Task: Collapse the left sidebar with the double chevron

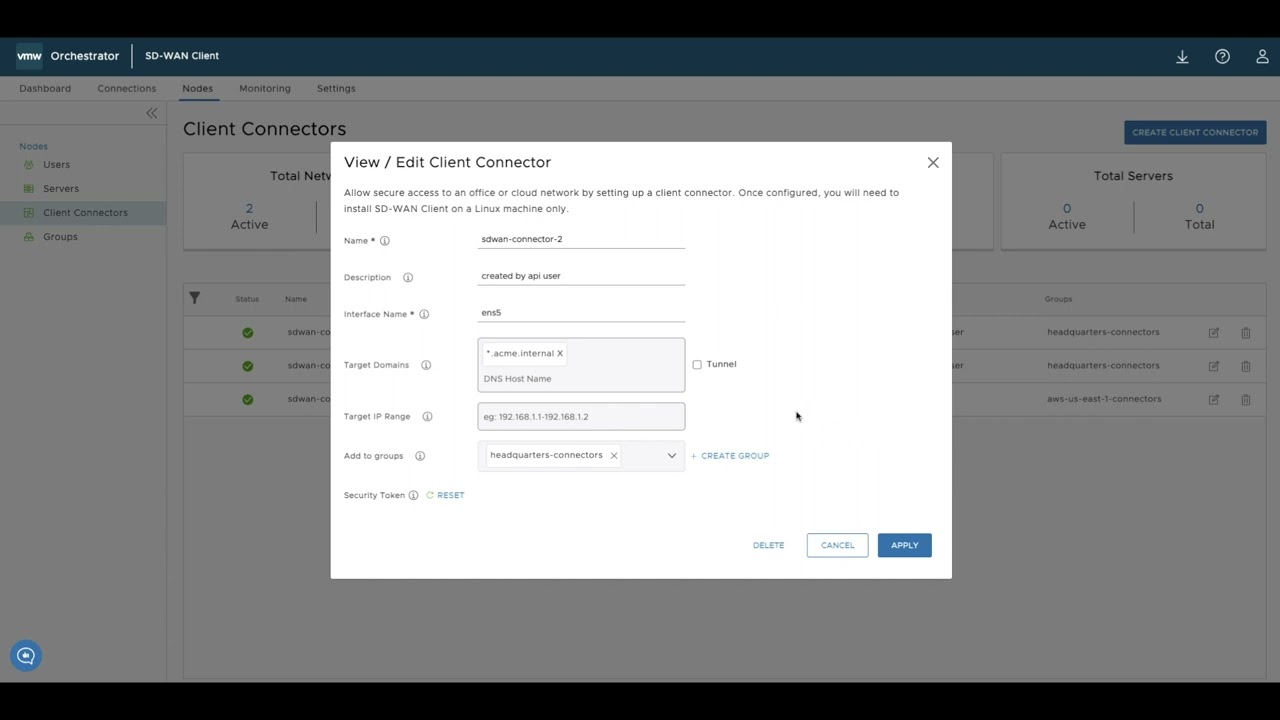Action: [x=152, y=113]
